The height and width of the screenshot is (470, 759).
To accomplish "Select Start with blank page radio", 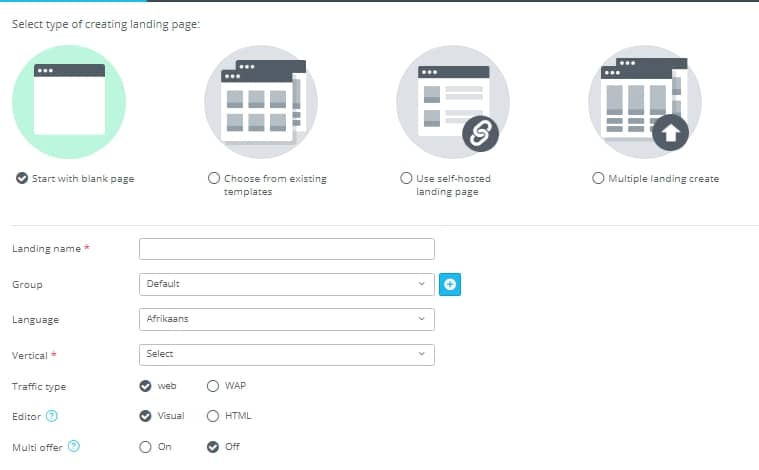I will 22,178.
